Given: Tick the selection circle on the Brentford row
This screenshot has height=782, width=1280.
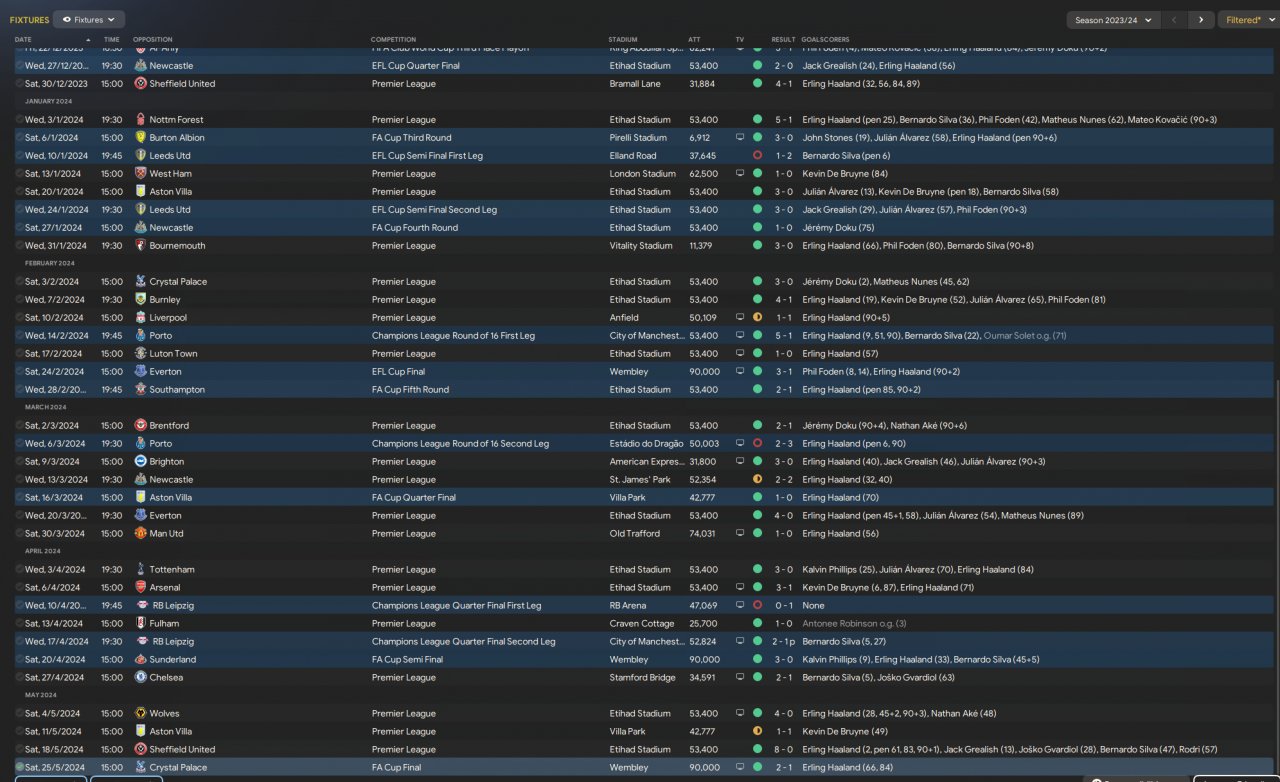Looking at the screenshot, I should click(x=19, y=426).
